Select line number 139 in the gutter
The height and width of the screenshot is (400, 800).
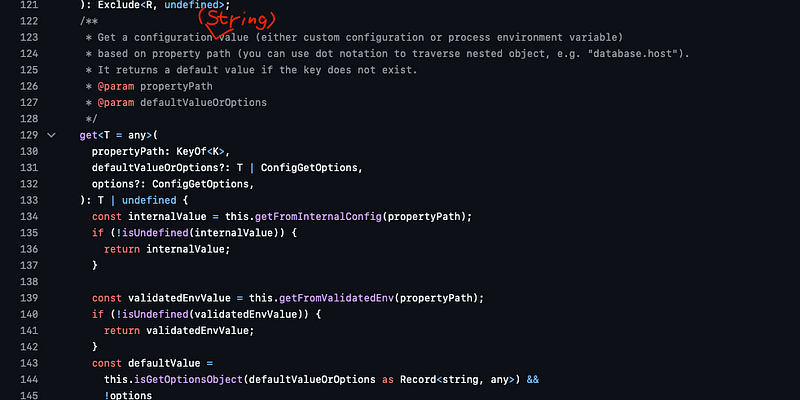coord(29,298)
